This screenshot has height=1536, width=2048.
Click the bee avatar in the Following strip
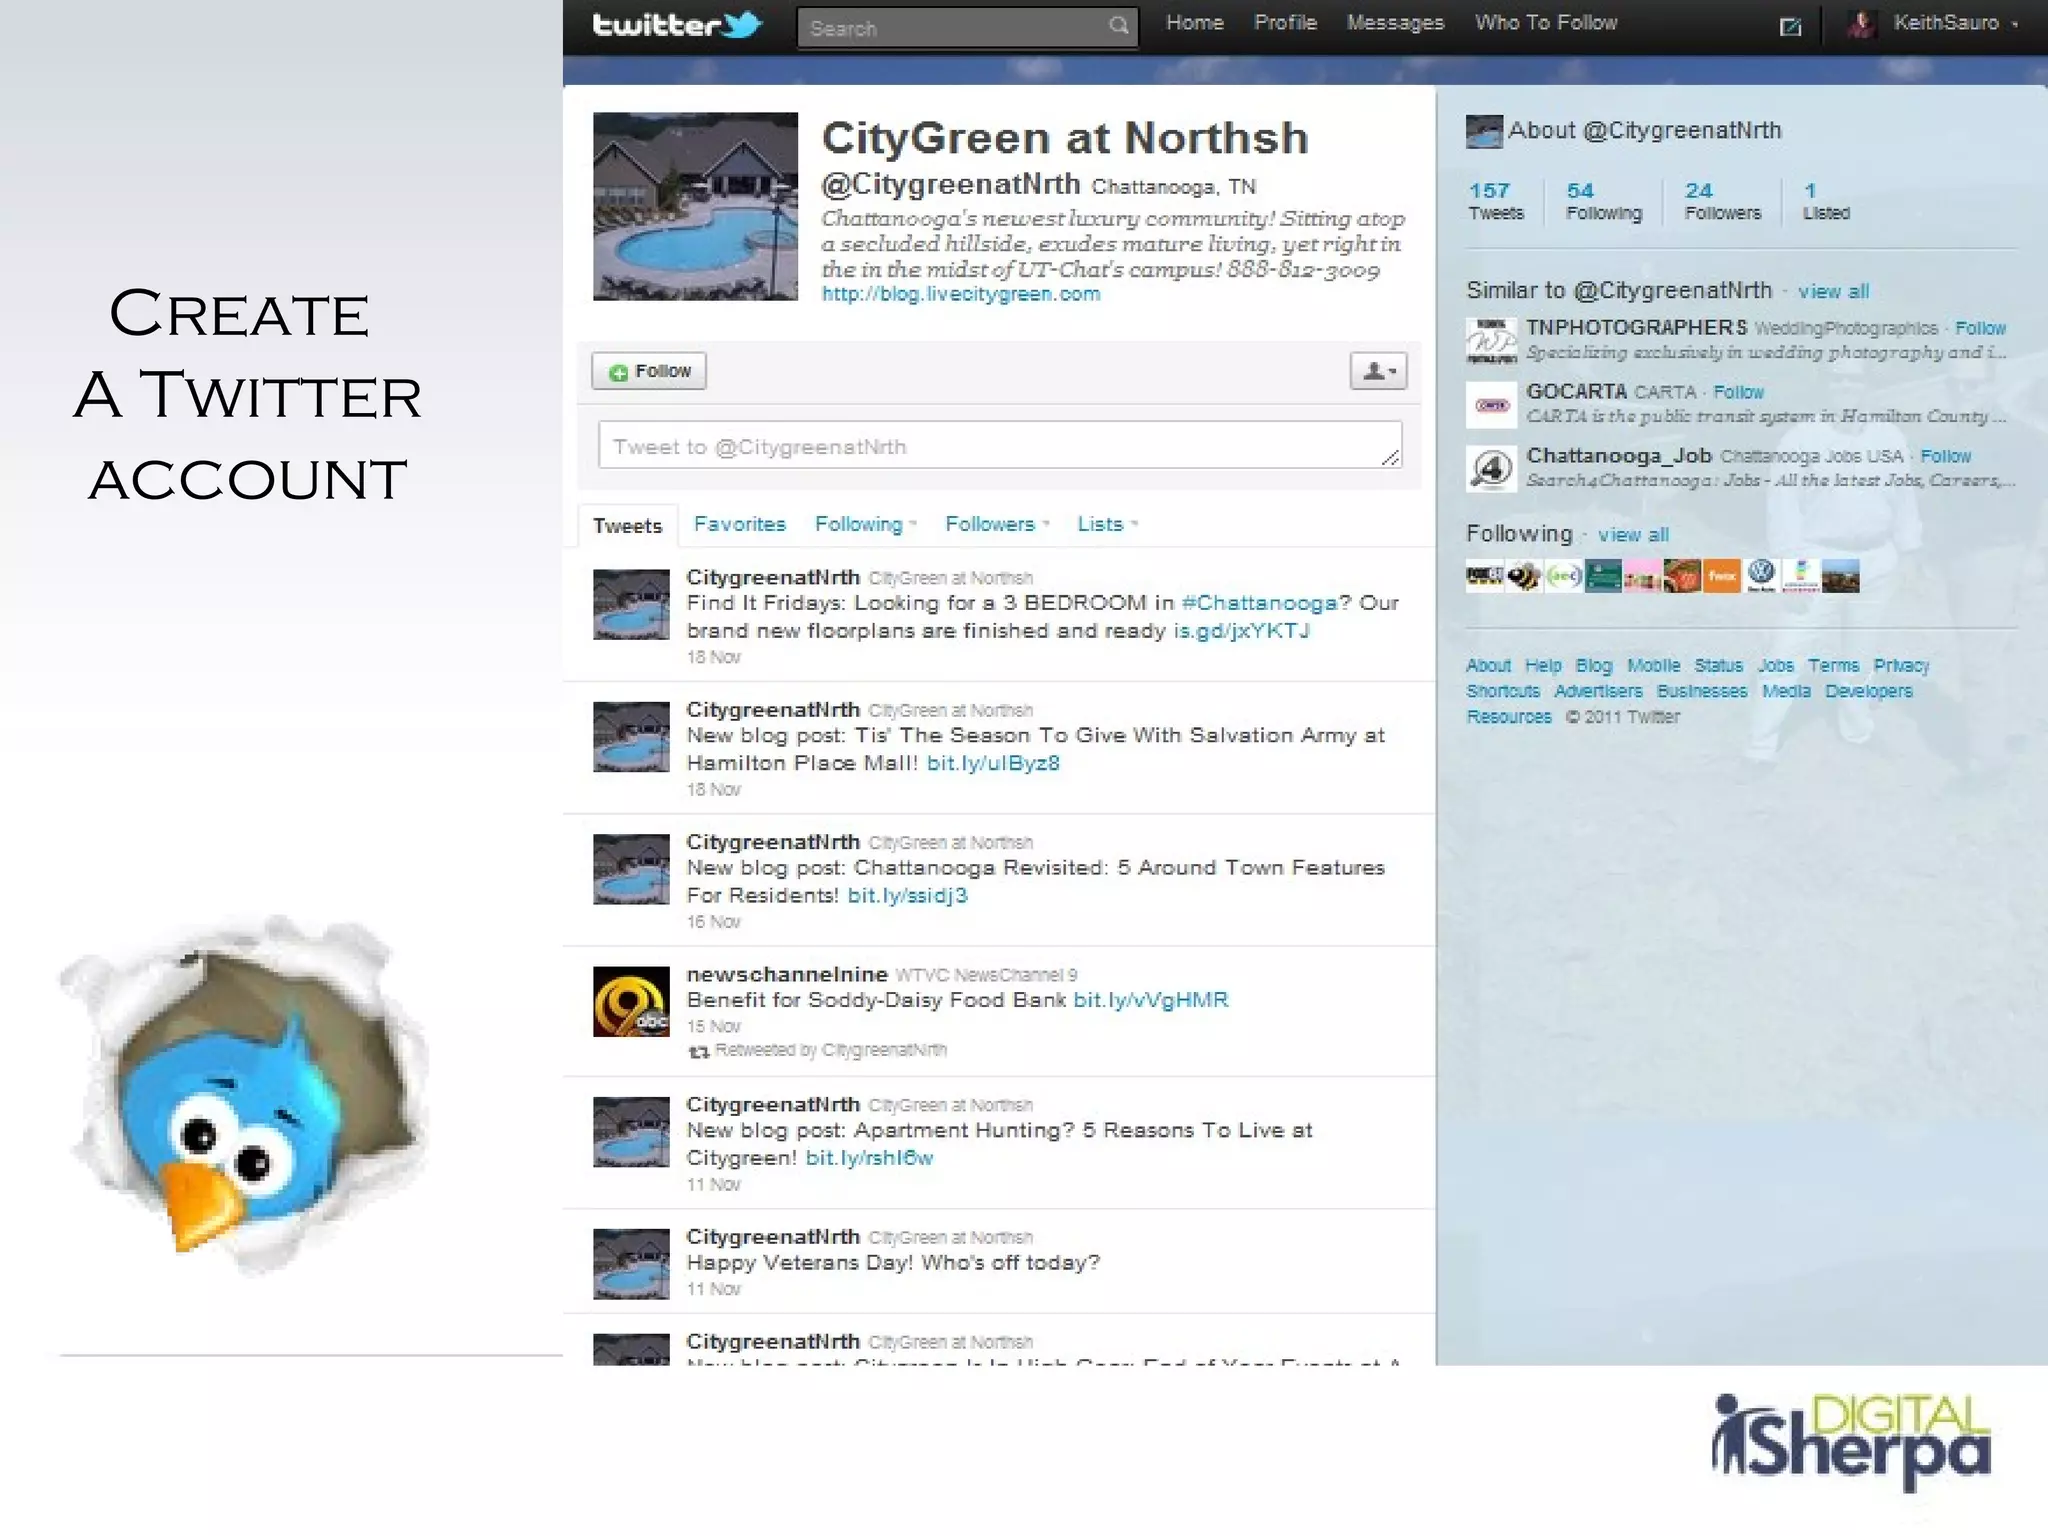point(1524,576)
